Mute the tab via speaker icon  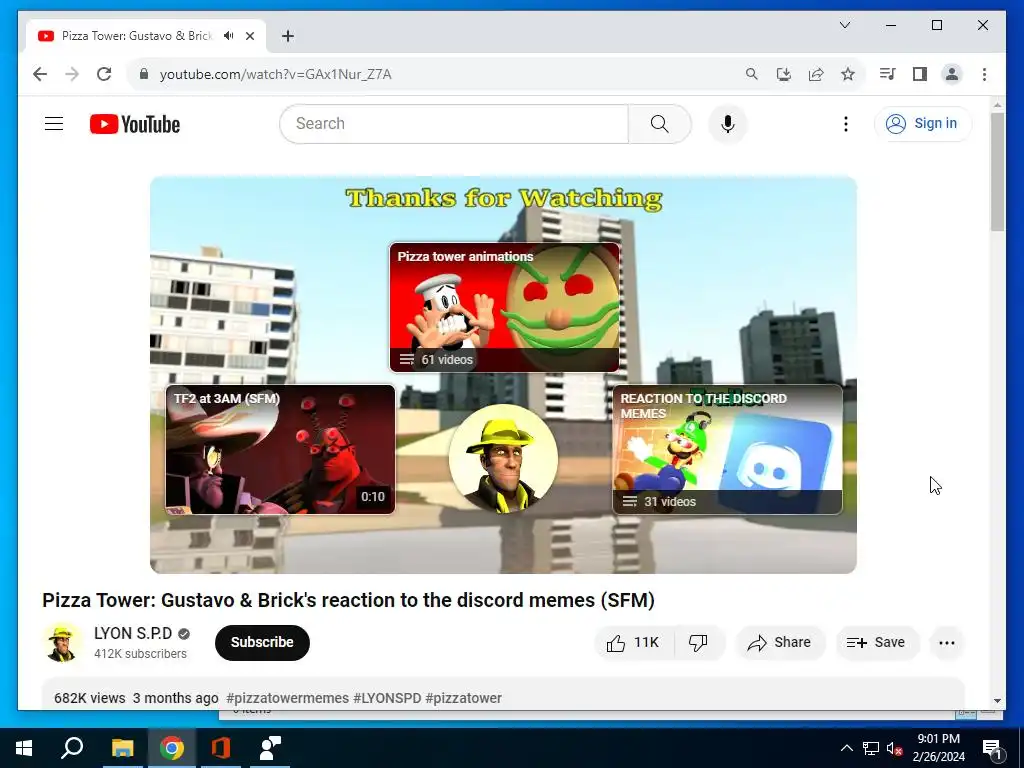pyautogui.click(x=229, y=36)
